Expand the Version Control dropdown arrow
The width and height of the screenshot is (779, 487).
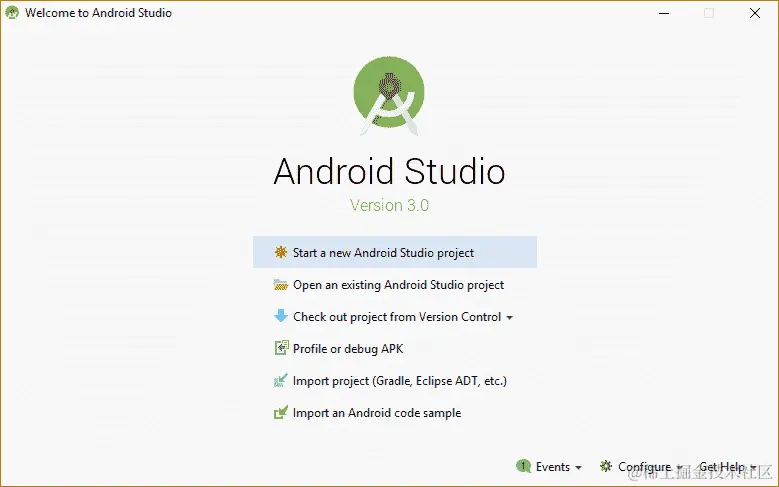(509, 318)
